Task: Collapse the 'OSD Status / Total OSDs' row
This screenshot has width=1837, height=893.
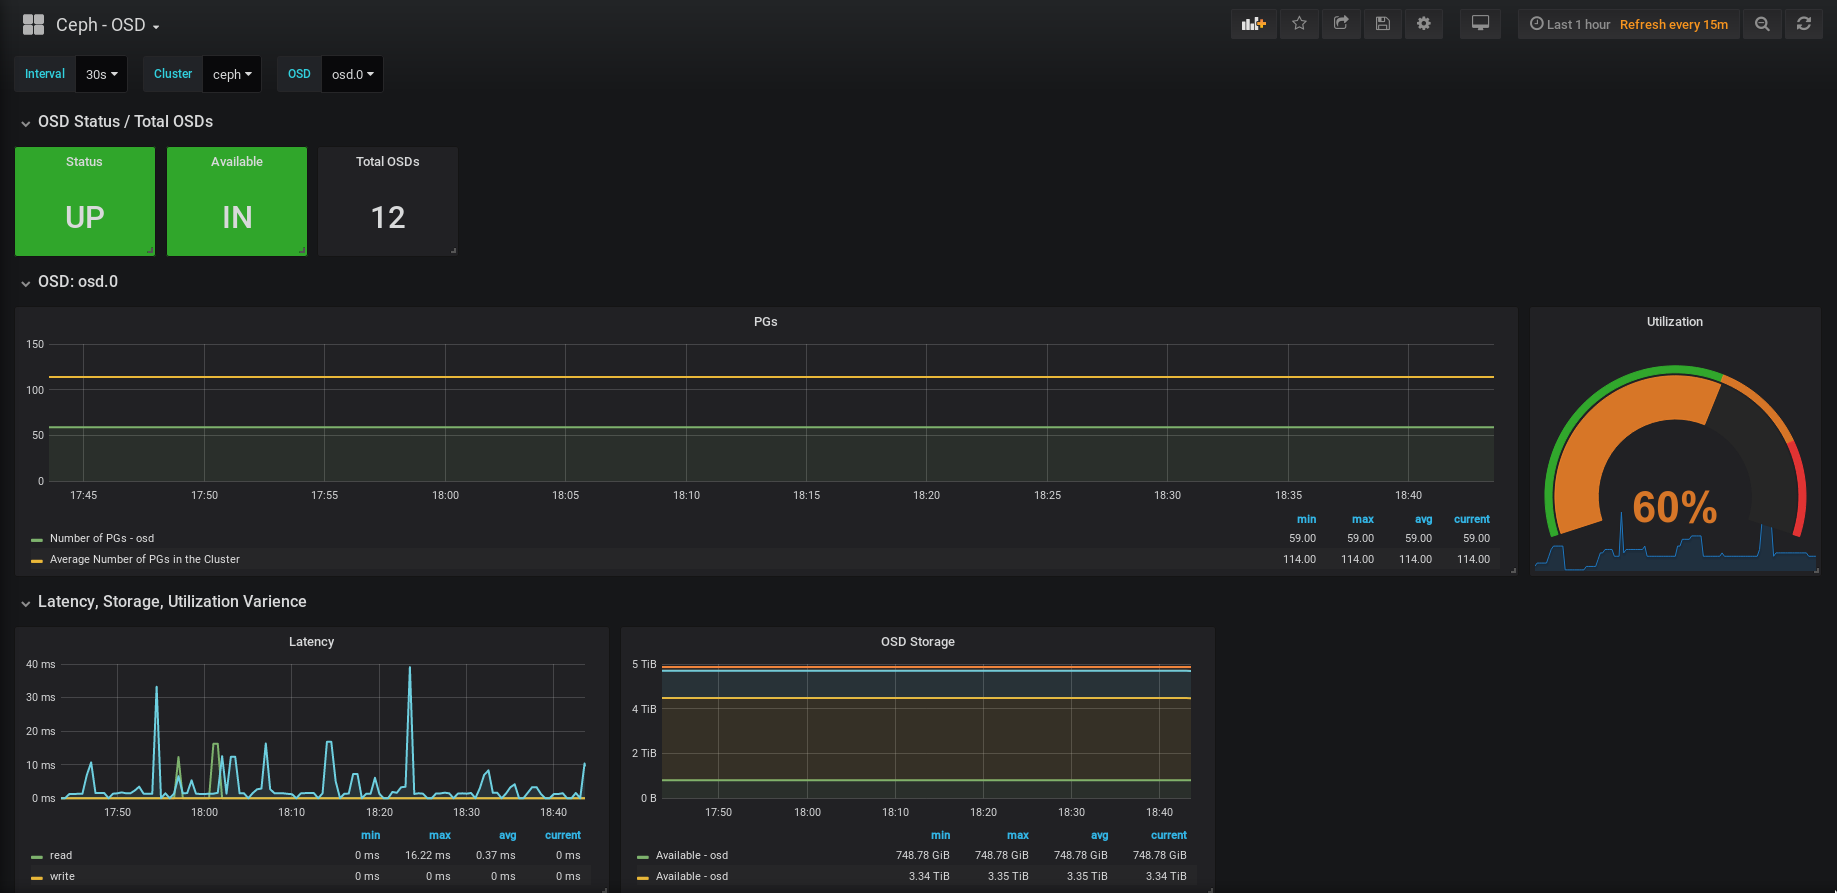Action: [125, 121]
